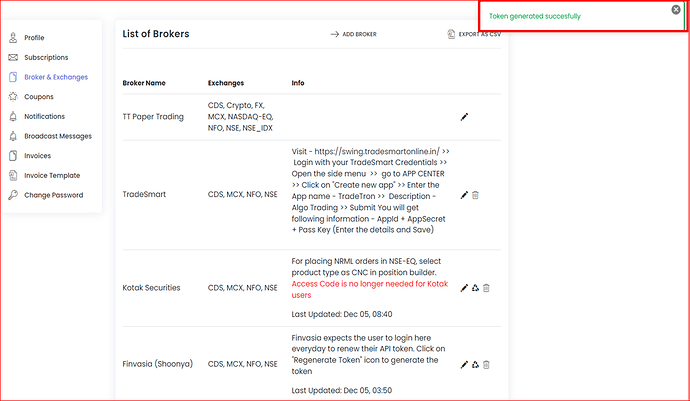Click the Invoice Template file icon
690x401 pixels.
coord(13,175)
